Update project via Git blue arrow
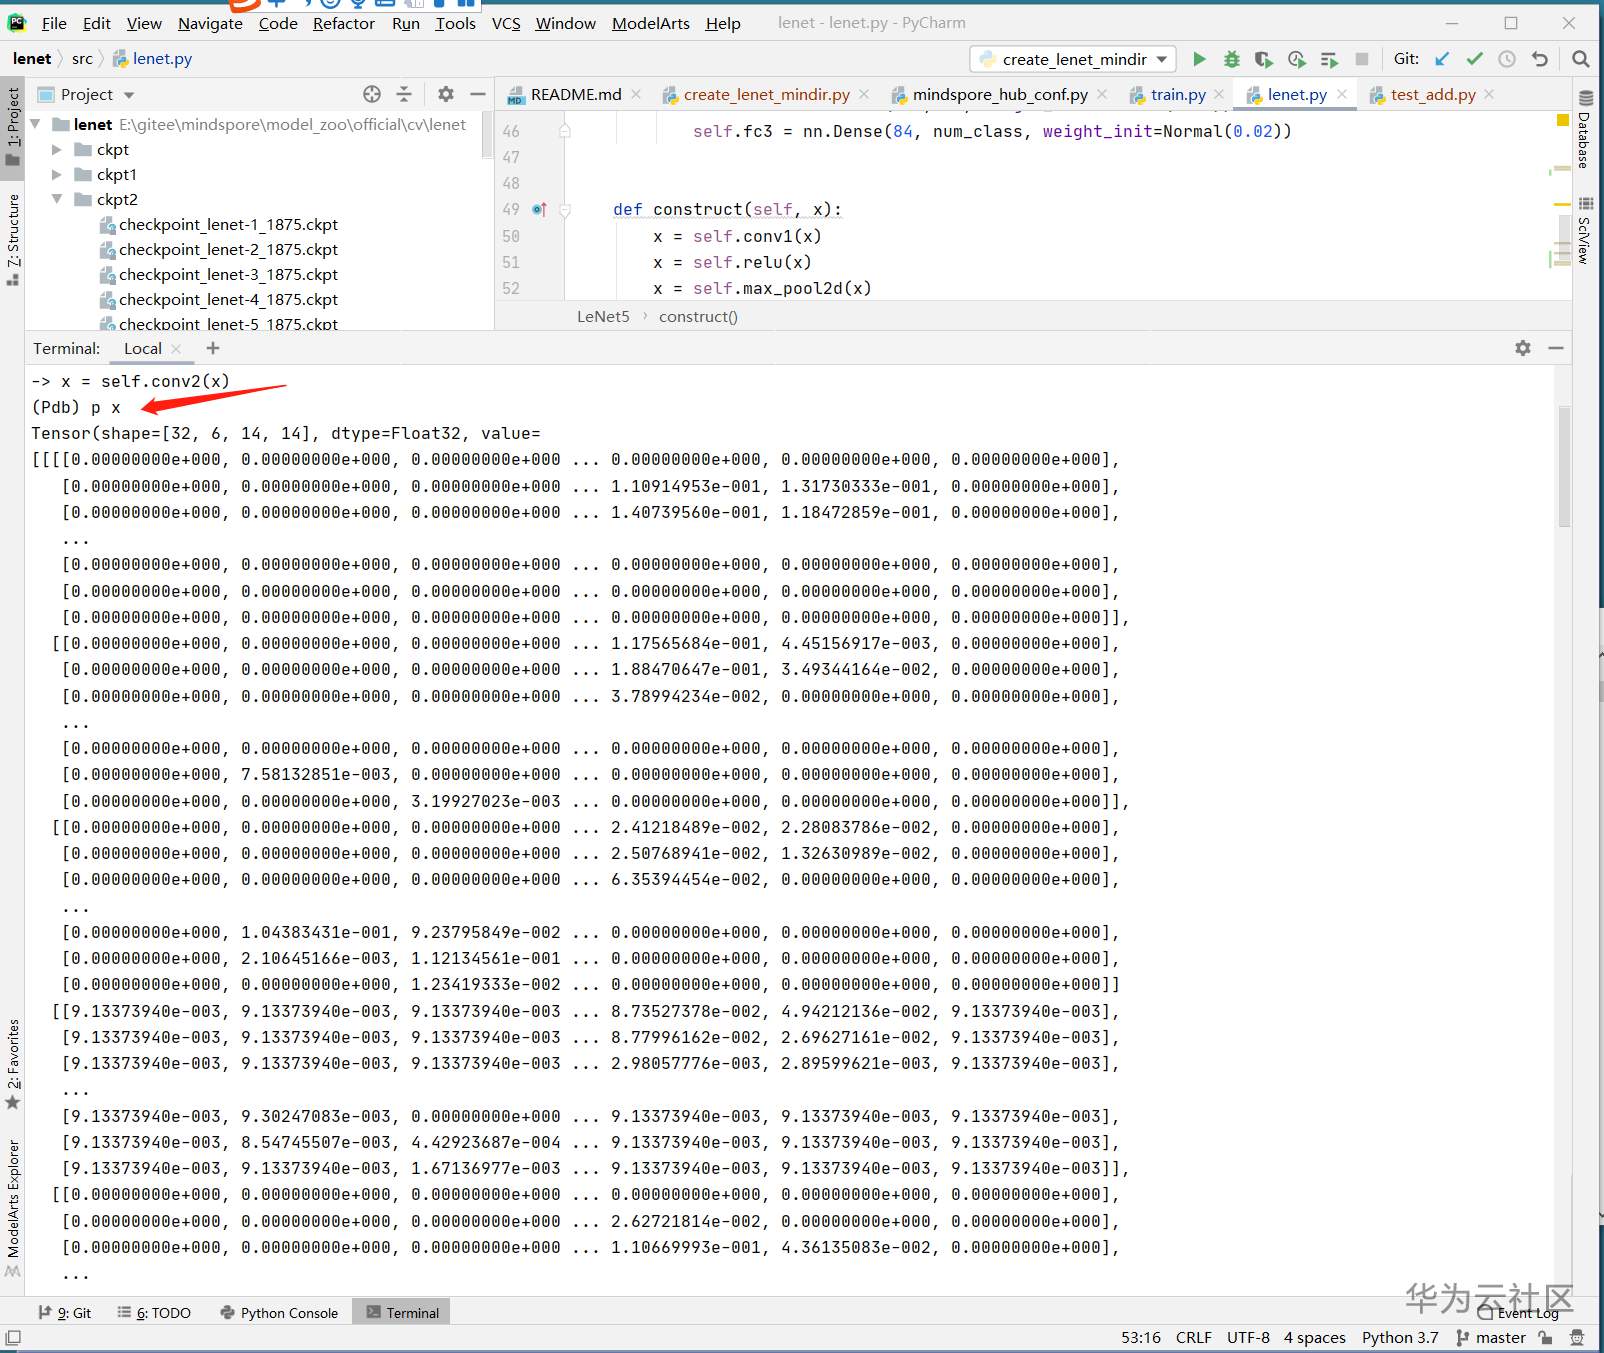The image size is (1604, 1353). click(x=1442, y=59)
